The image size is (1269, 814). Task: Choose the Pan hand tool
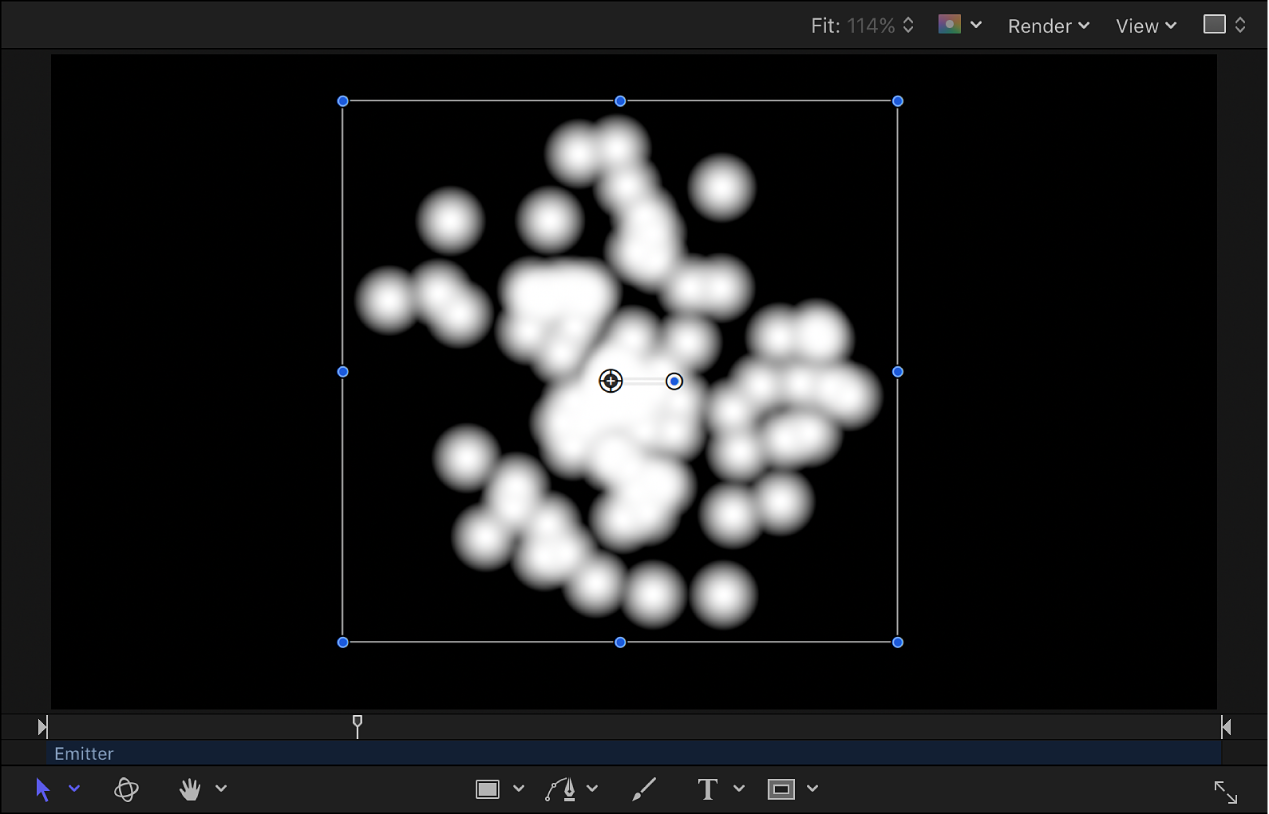pos(189,789)
